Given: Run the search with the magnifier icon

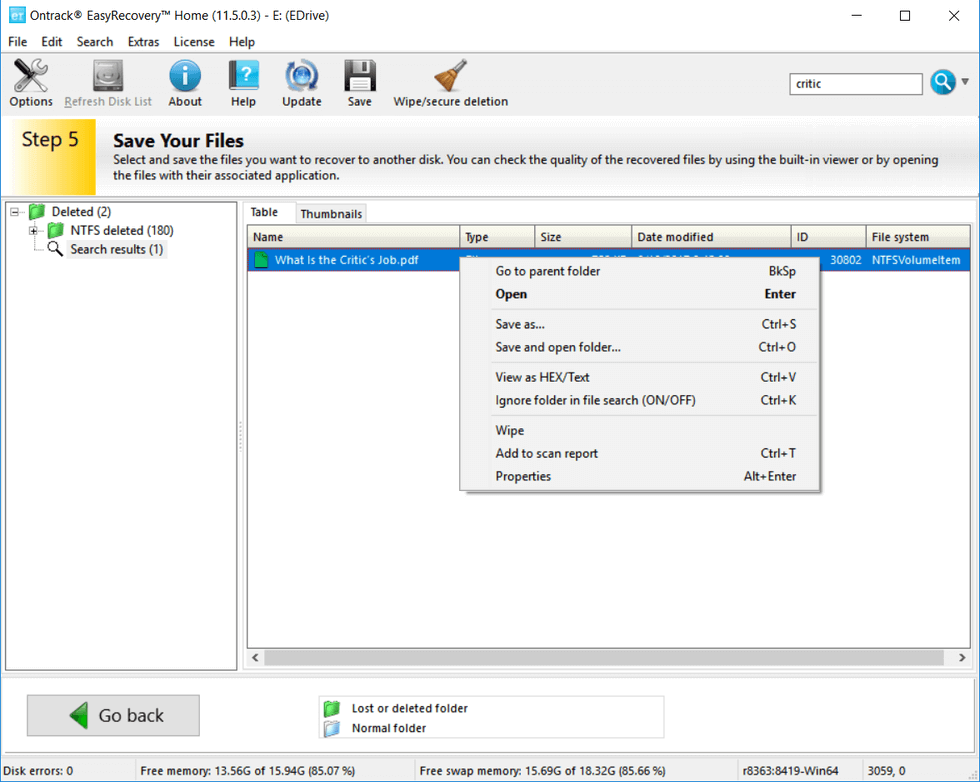Looking at the screenshot, I should [941, 83].
